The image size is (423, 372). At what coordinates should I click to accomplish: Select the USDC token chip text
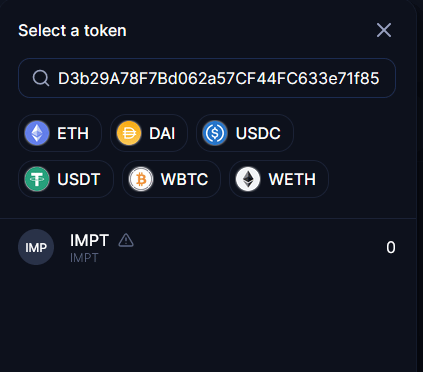pyautogui.click(x=258, y=133)
